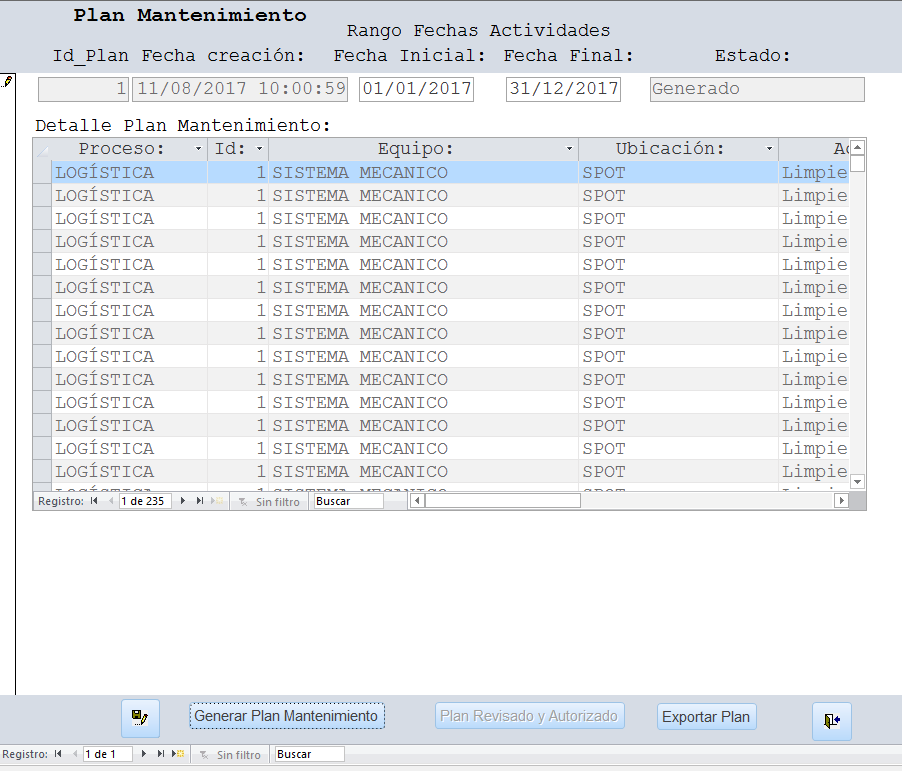This screenshot has width=902, height=771.
Task: Click next record arrow in bottom form navigator
Action: (x=144, y=754)
